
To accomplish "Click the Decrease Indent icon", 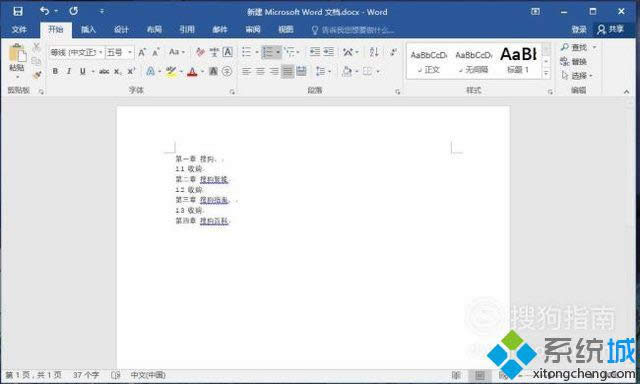I will pos(315,52).
